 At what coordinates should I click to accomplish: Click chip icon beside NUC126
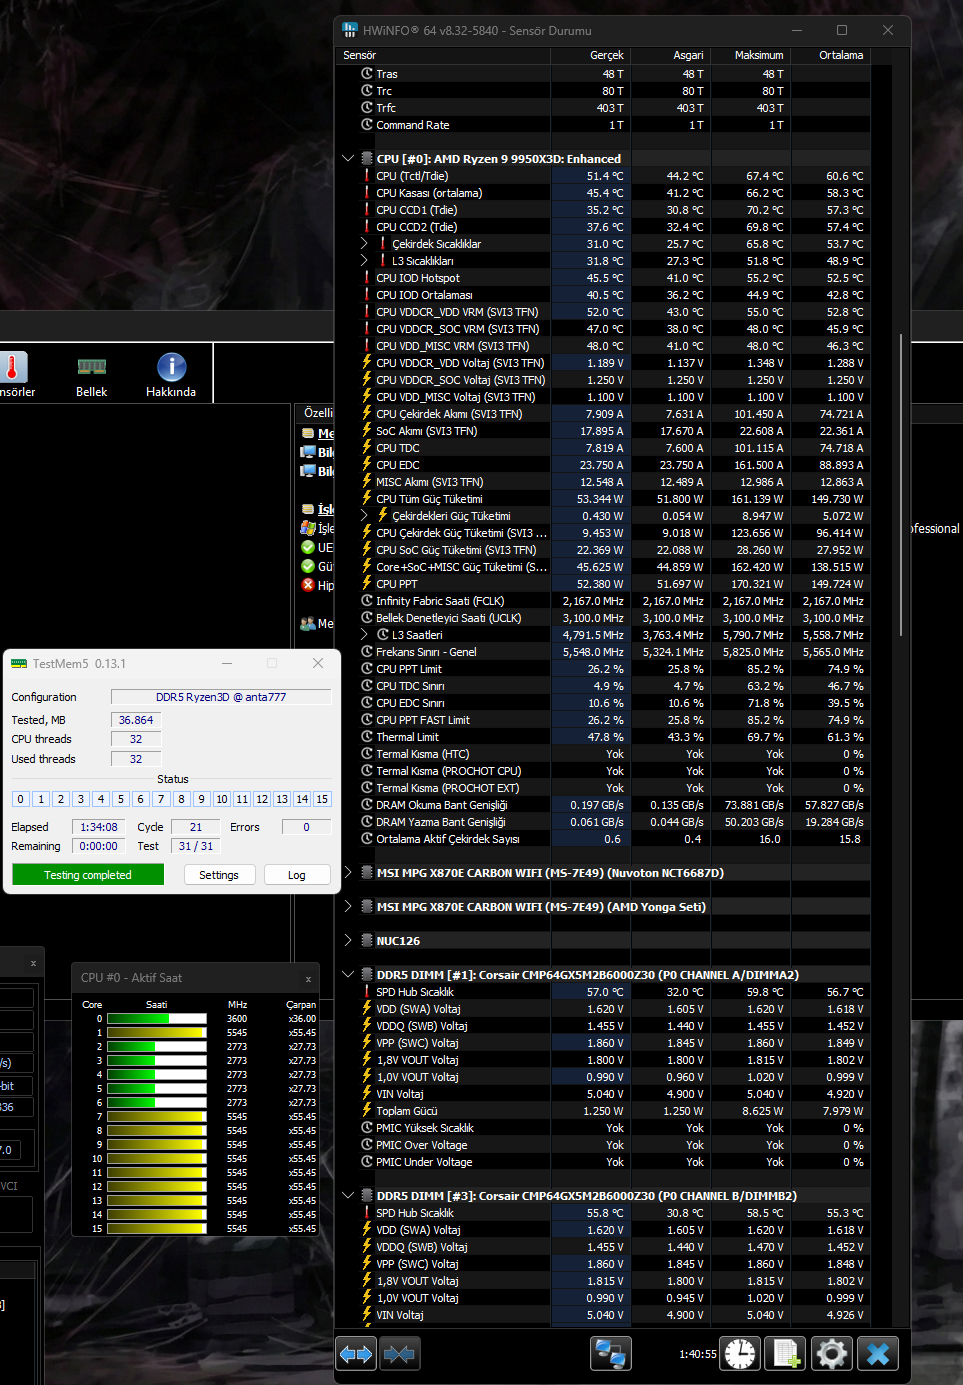367,941
